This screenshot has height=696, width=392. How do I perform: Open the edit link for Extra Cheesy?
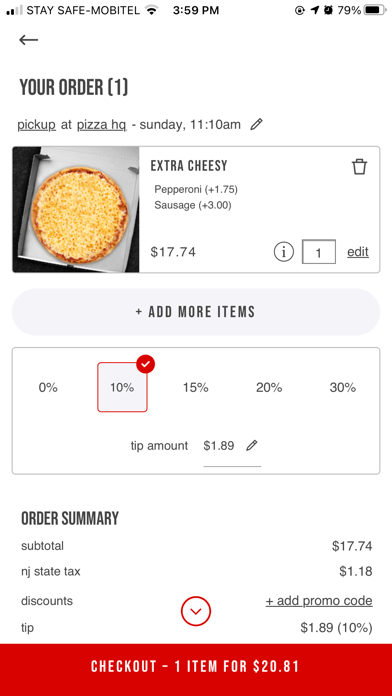358,252
